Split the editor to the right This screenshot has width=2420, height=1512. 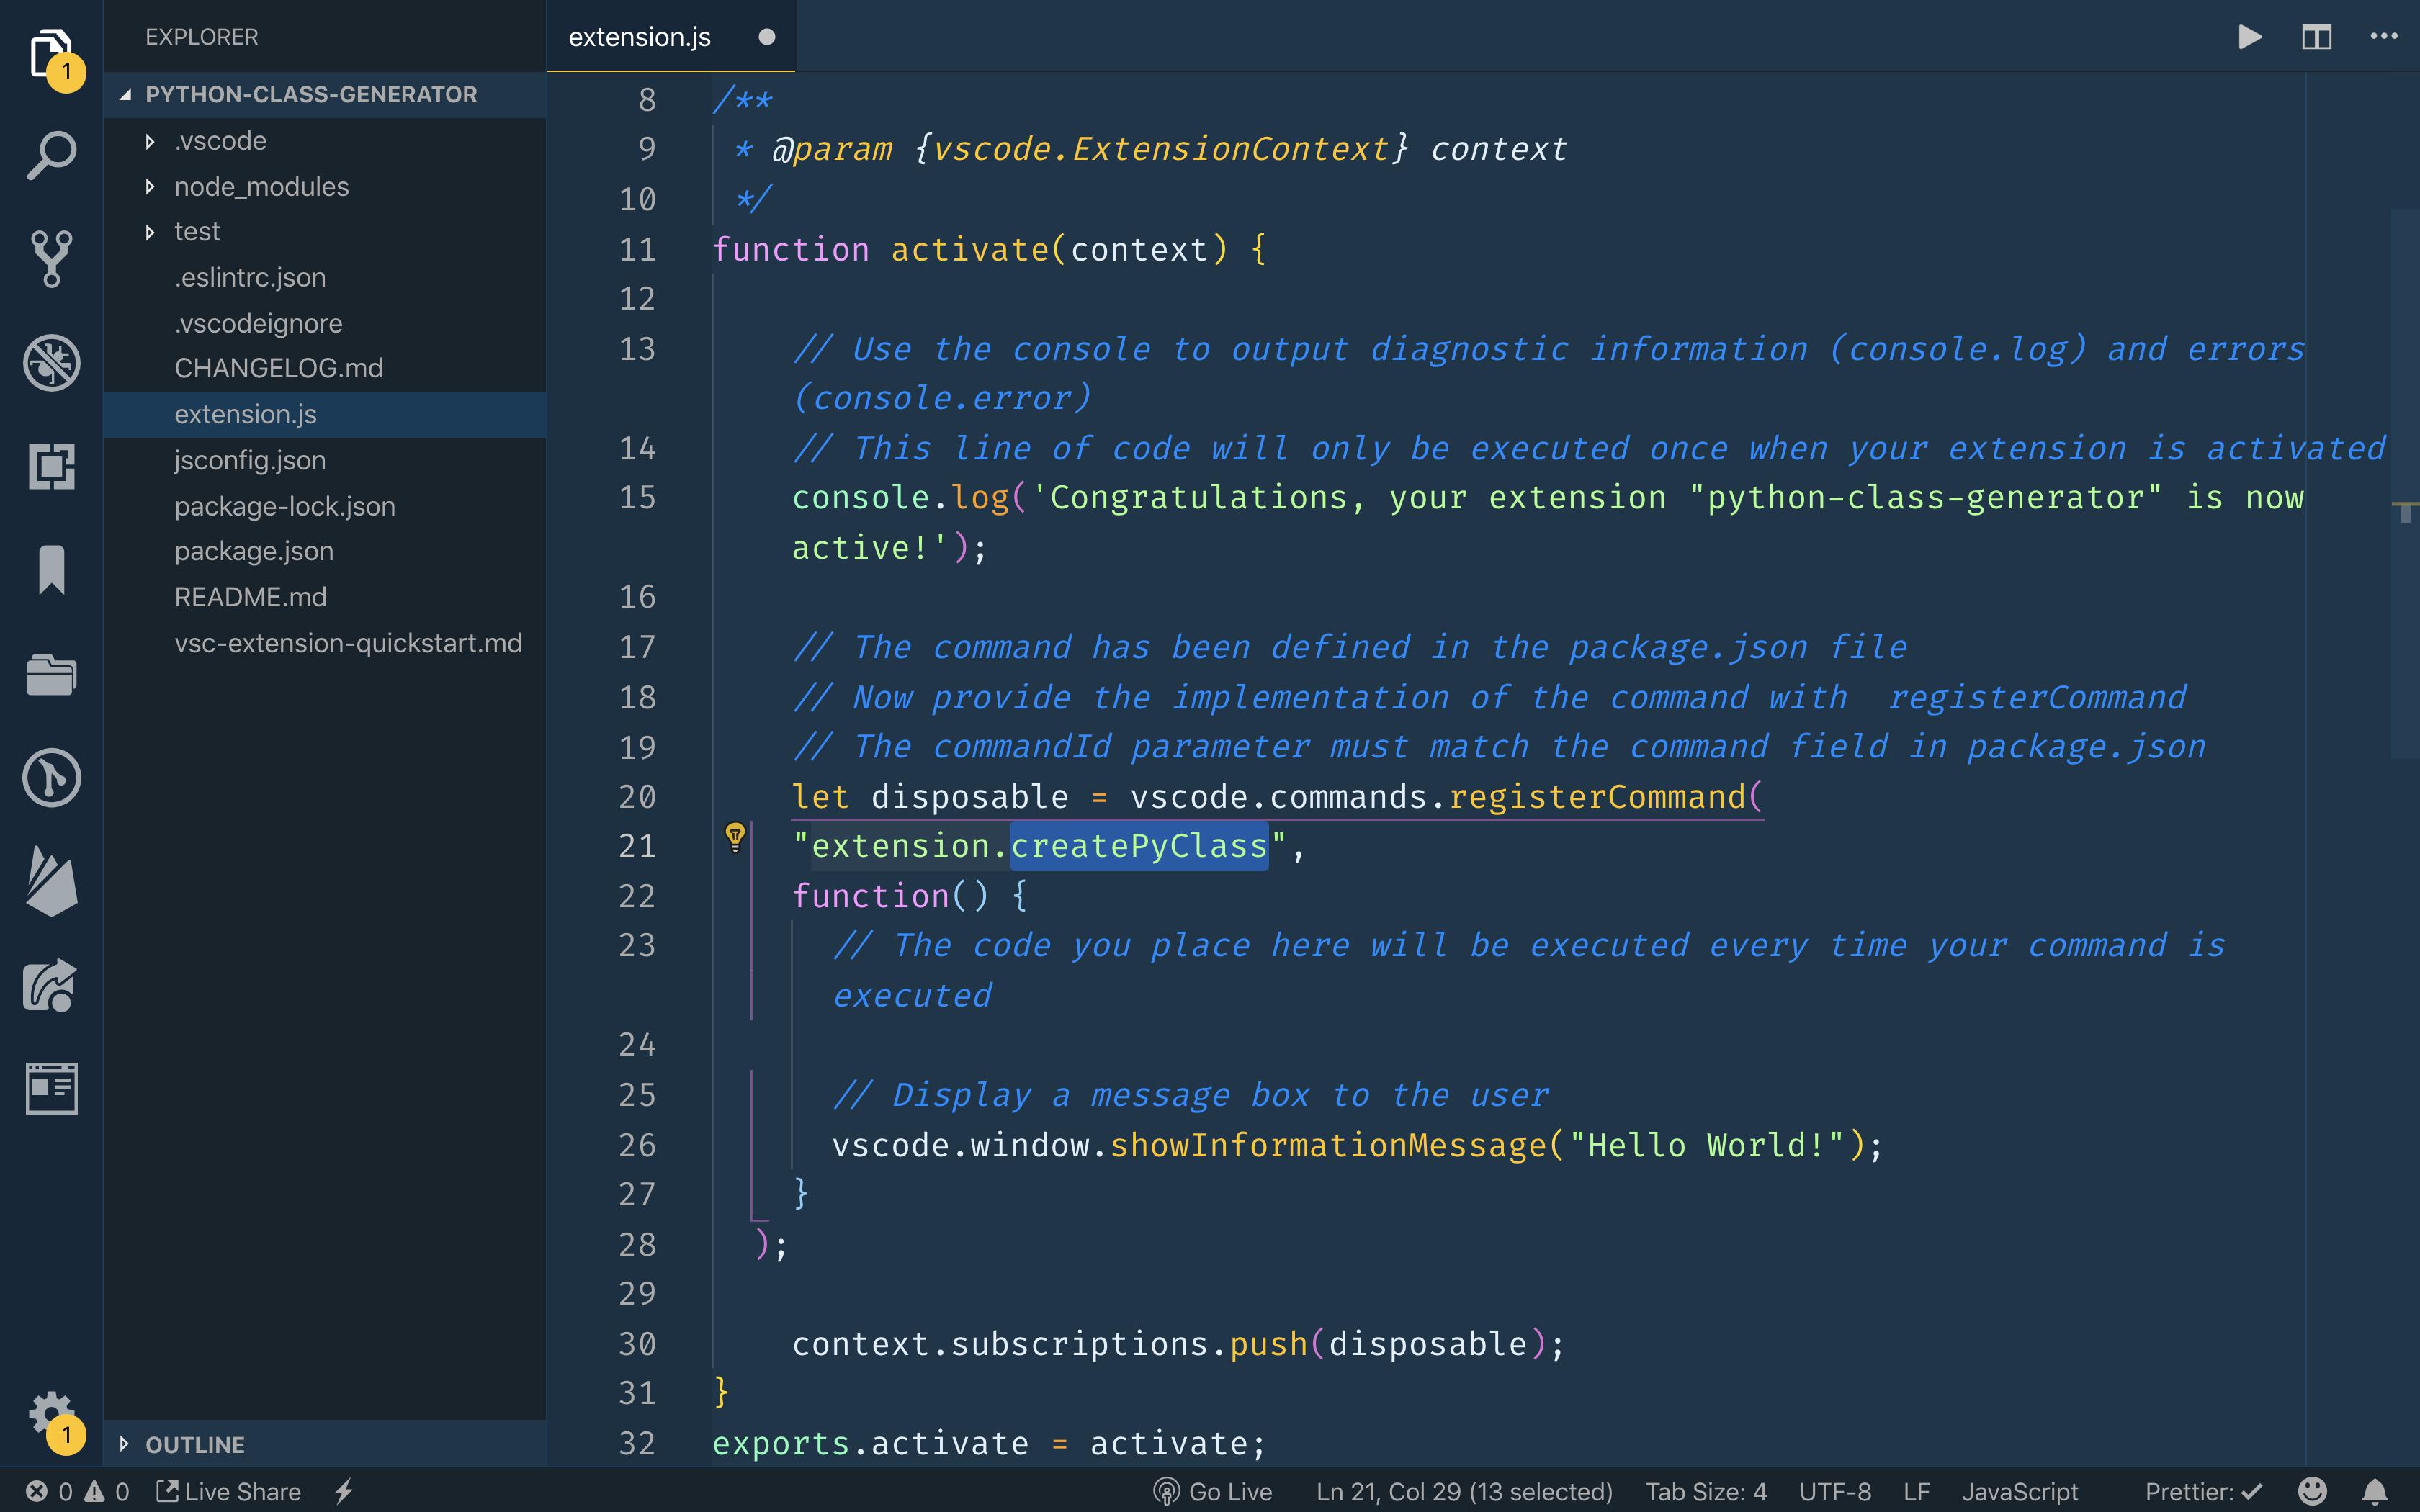2316,37
